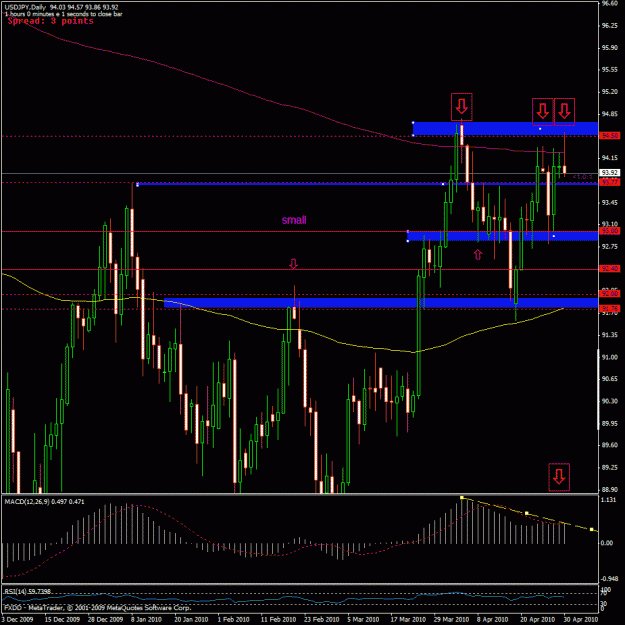Click the red 92.00 price level tag

tap(610, 294)
